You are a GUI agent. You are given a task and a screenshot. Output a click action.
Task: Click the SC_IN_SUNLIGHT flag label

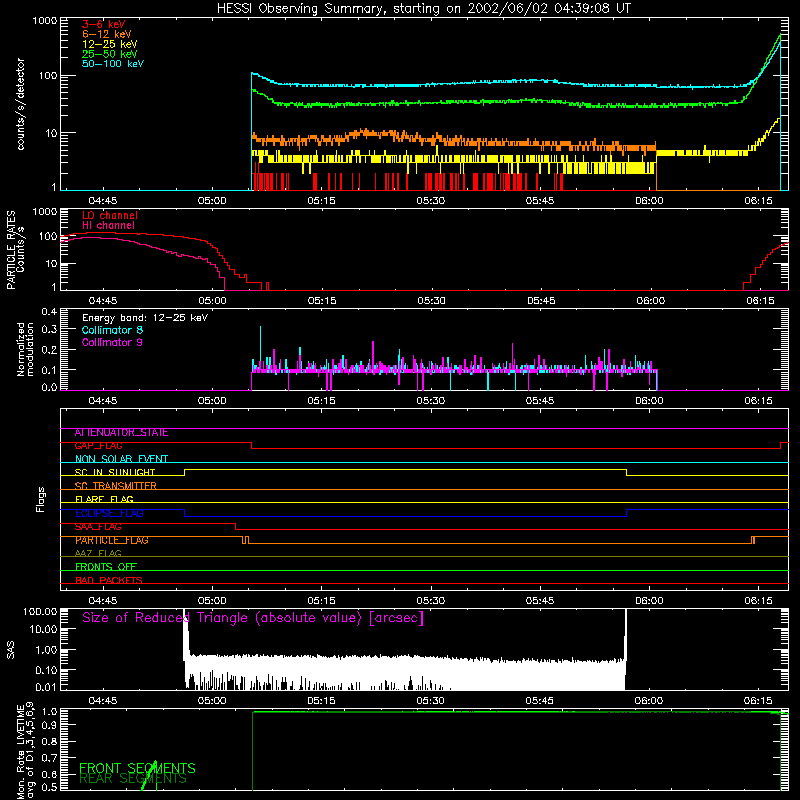[115, 472]
